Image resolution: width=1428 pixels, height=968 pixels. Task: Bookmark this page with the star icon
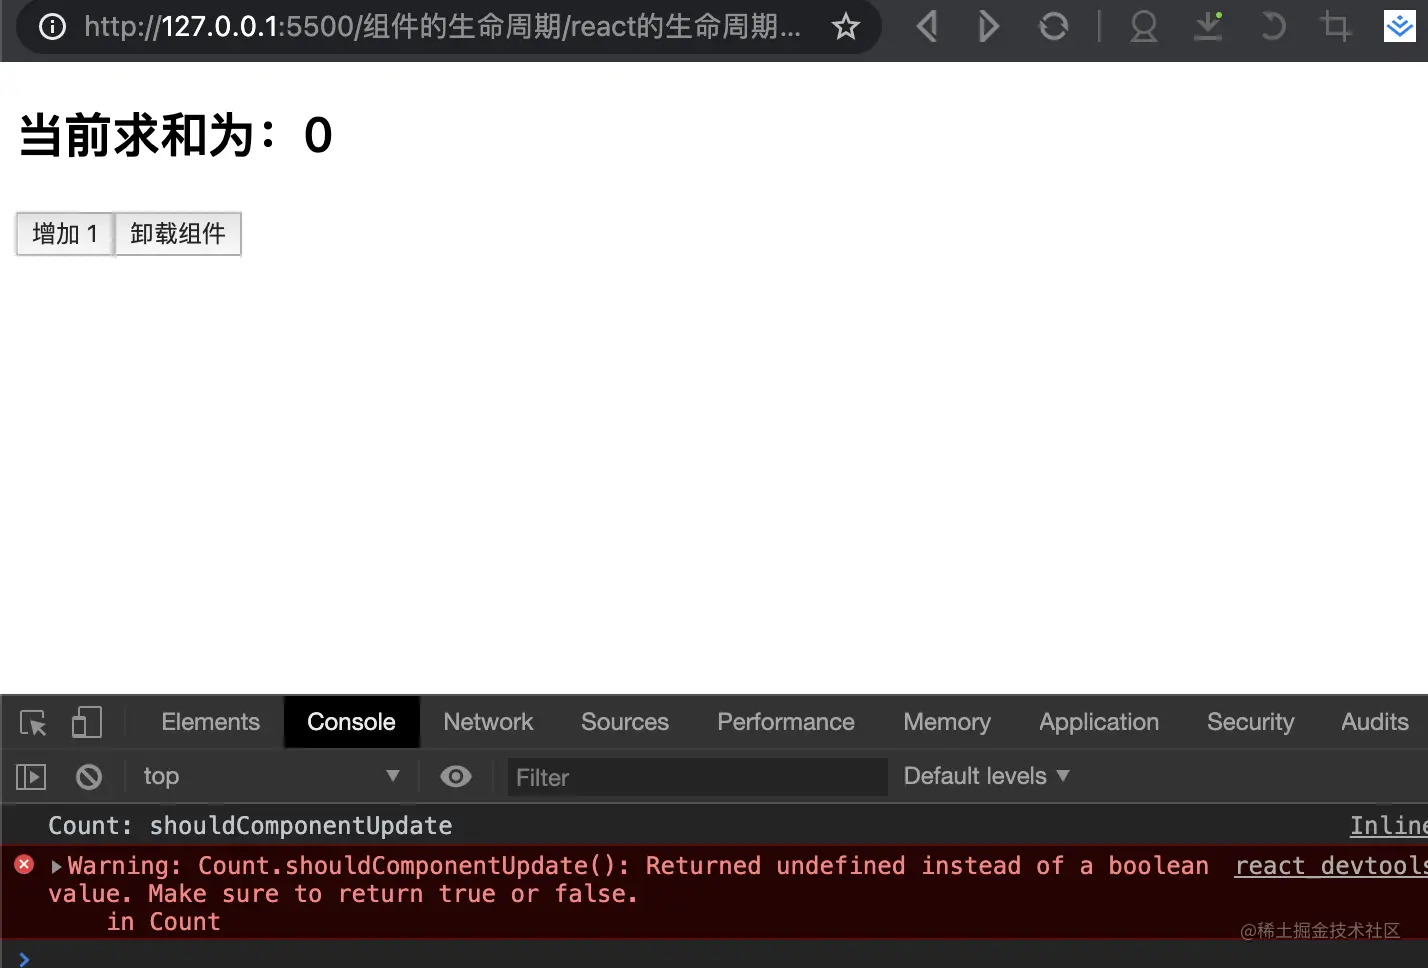click(846, 27)
